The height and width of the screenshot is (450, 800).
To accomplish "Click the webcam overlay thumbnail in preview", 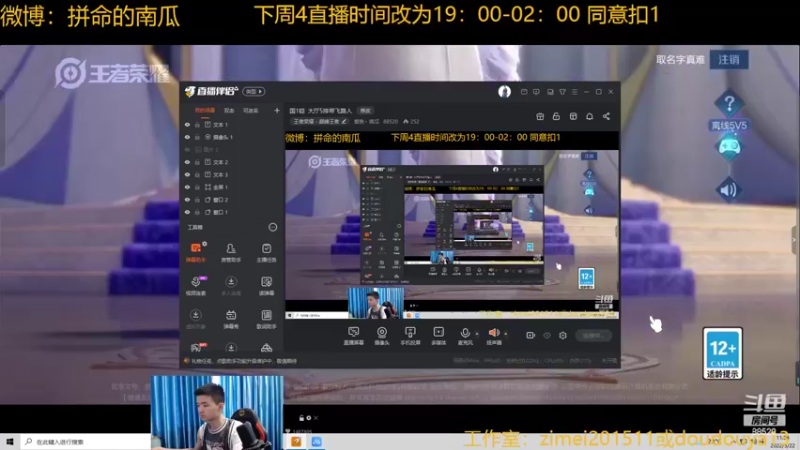I will pos(376,303).
